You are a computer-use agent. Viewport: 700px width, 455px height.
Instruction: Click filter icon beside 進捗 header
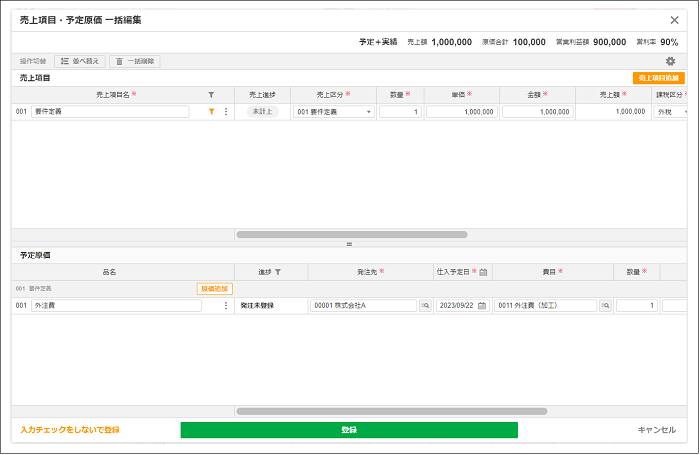(278, 272)
